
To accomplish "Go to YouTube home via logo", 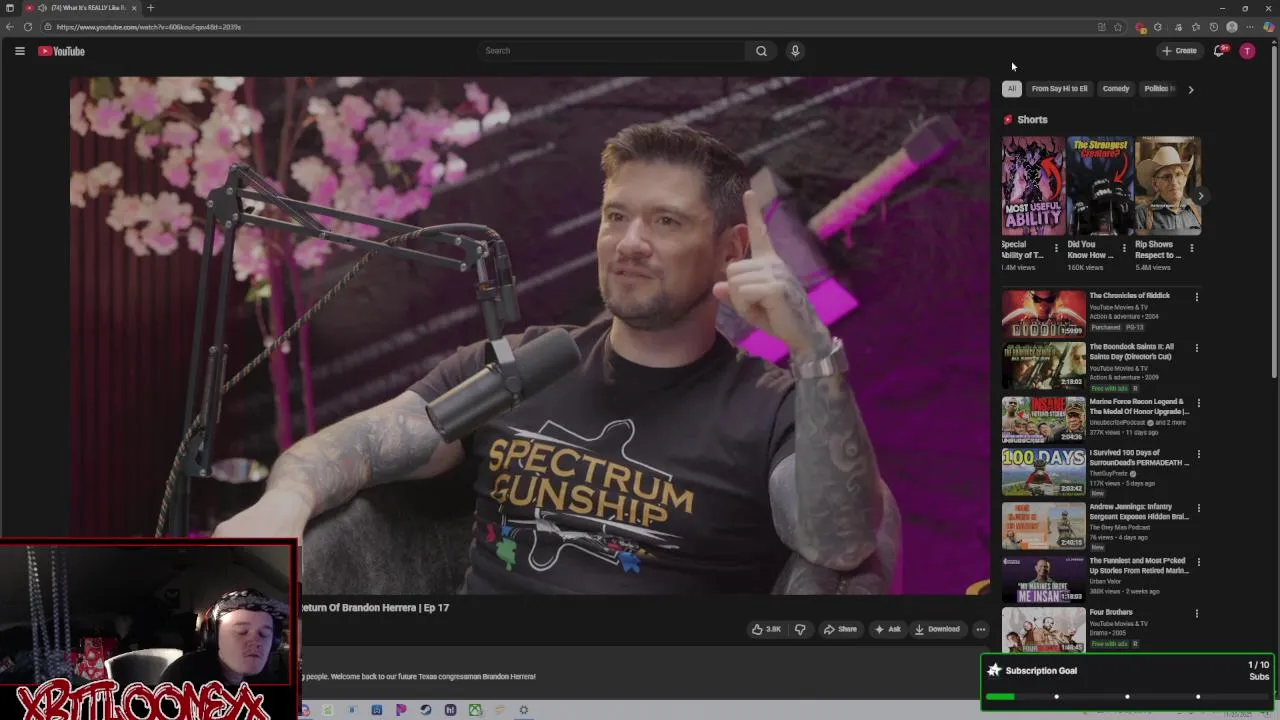I will 61,51.
